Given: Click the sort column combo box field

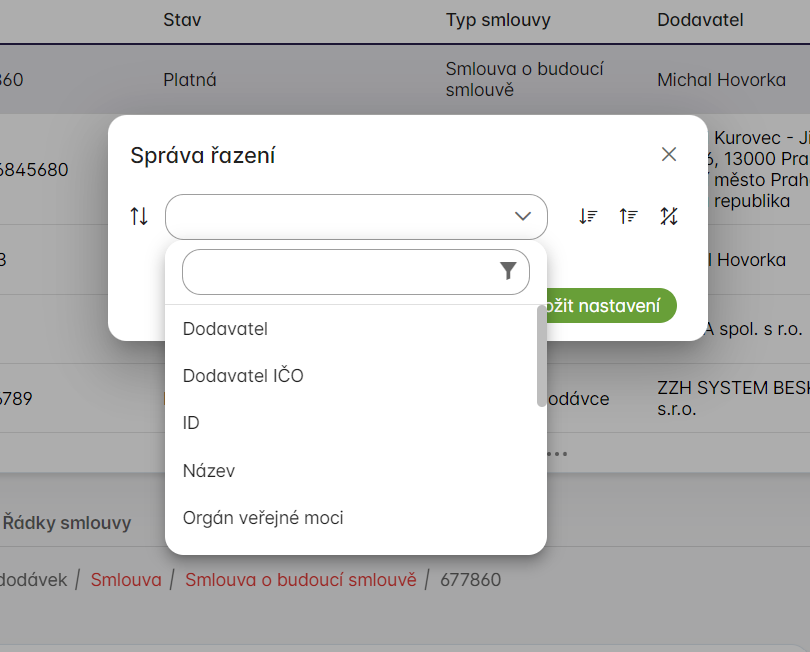Looking at the screenshot, I should point(340,216).
